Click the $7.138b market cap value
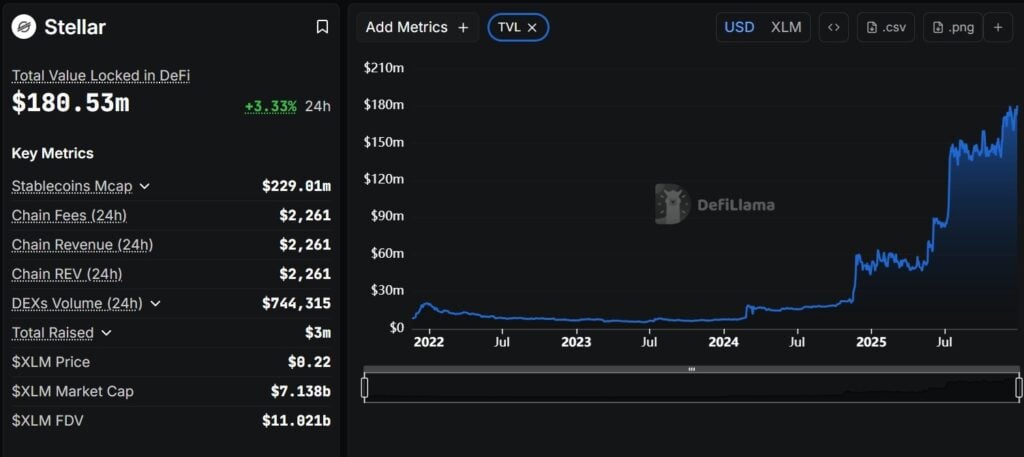The image size is (1024, 457). point(301,392)
